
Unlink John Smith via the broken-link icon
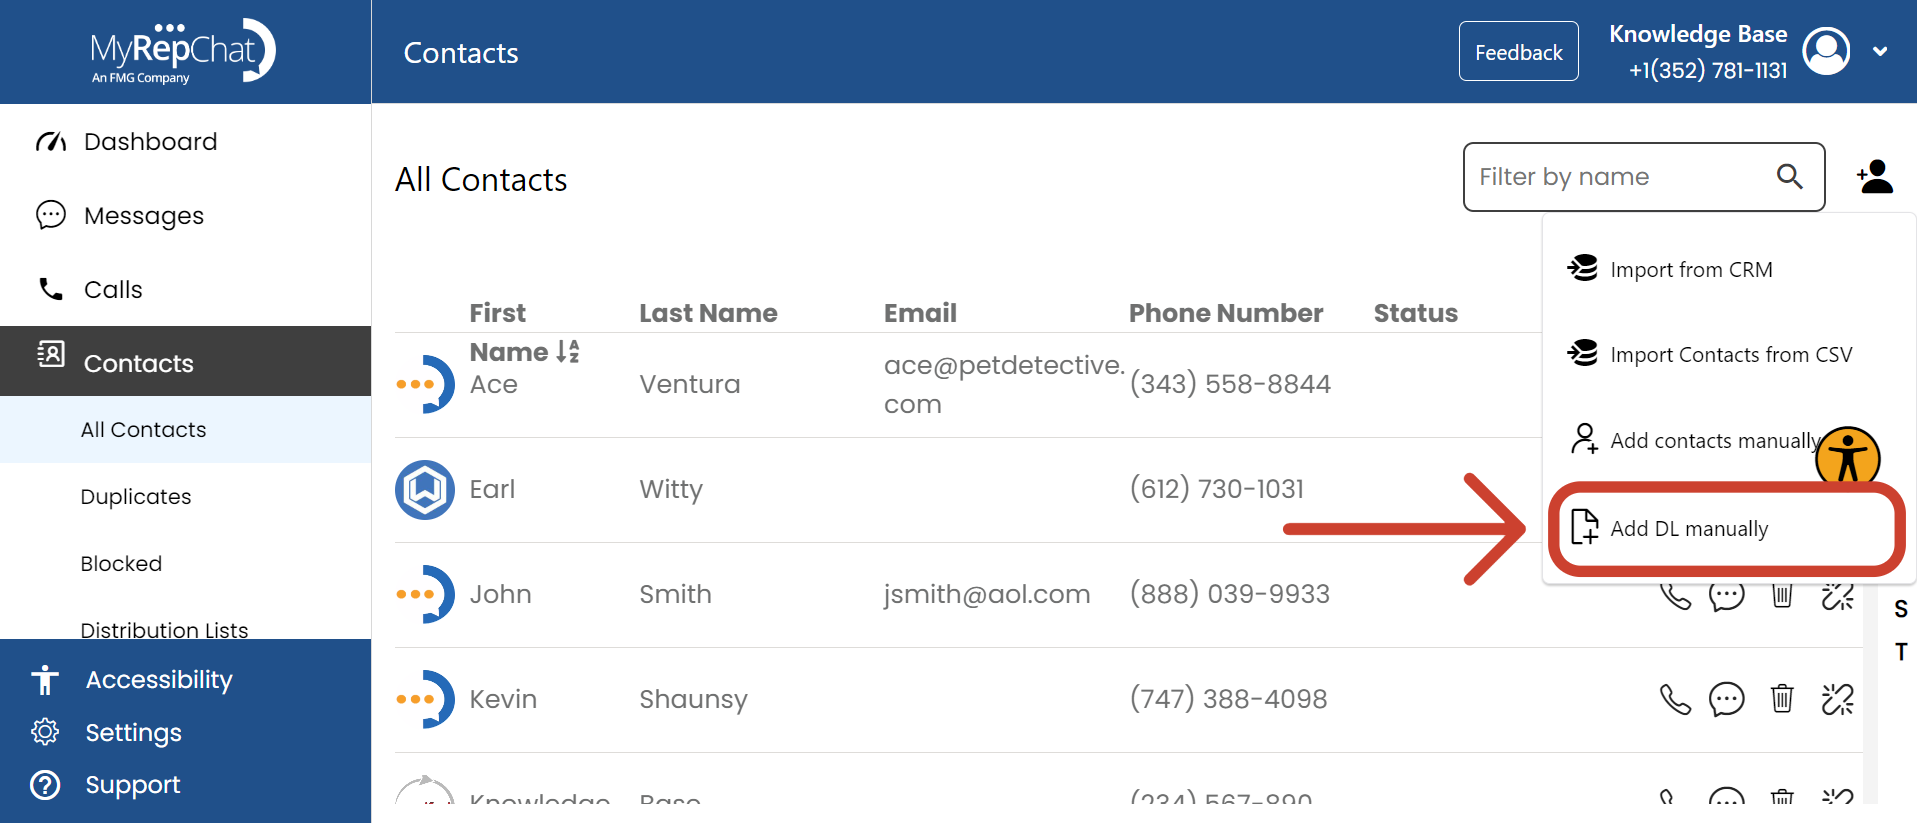point(1838,594)
